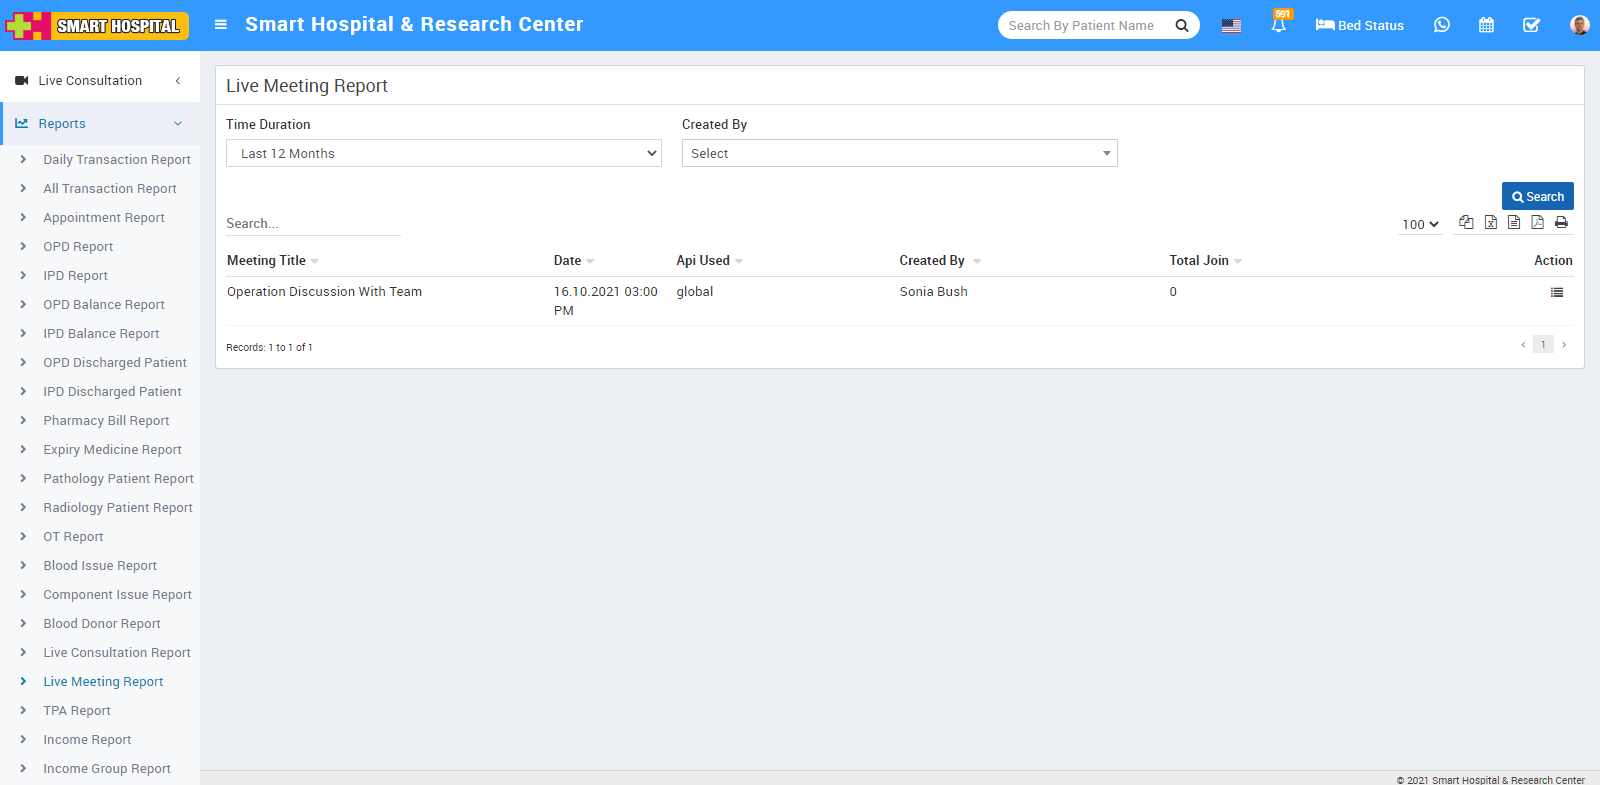Screen dimensions: 1600x785
Task: Open the calendar icon in header
Action: tap(1486, 25)
